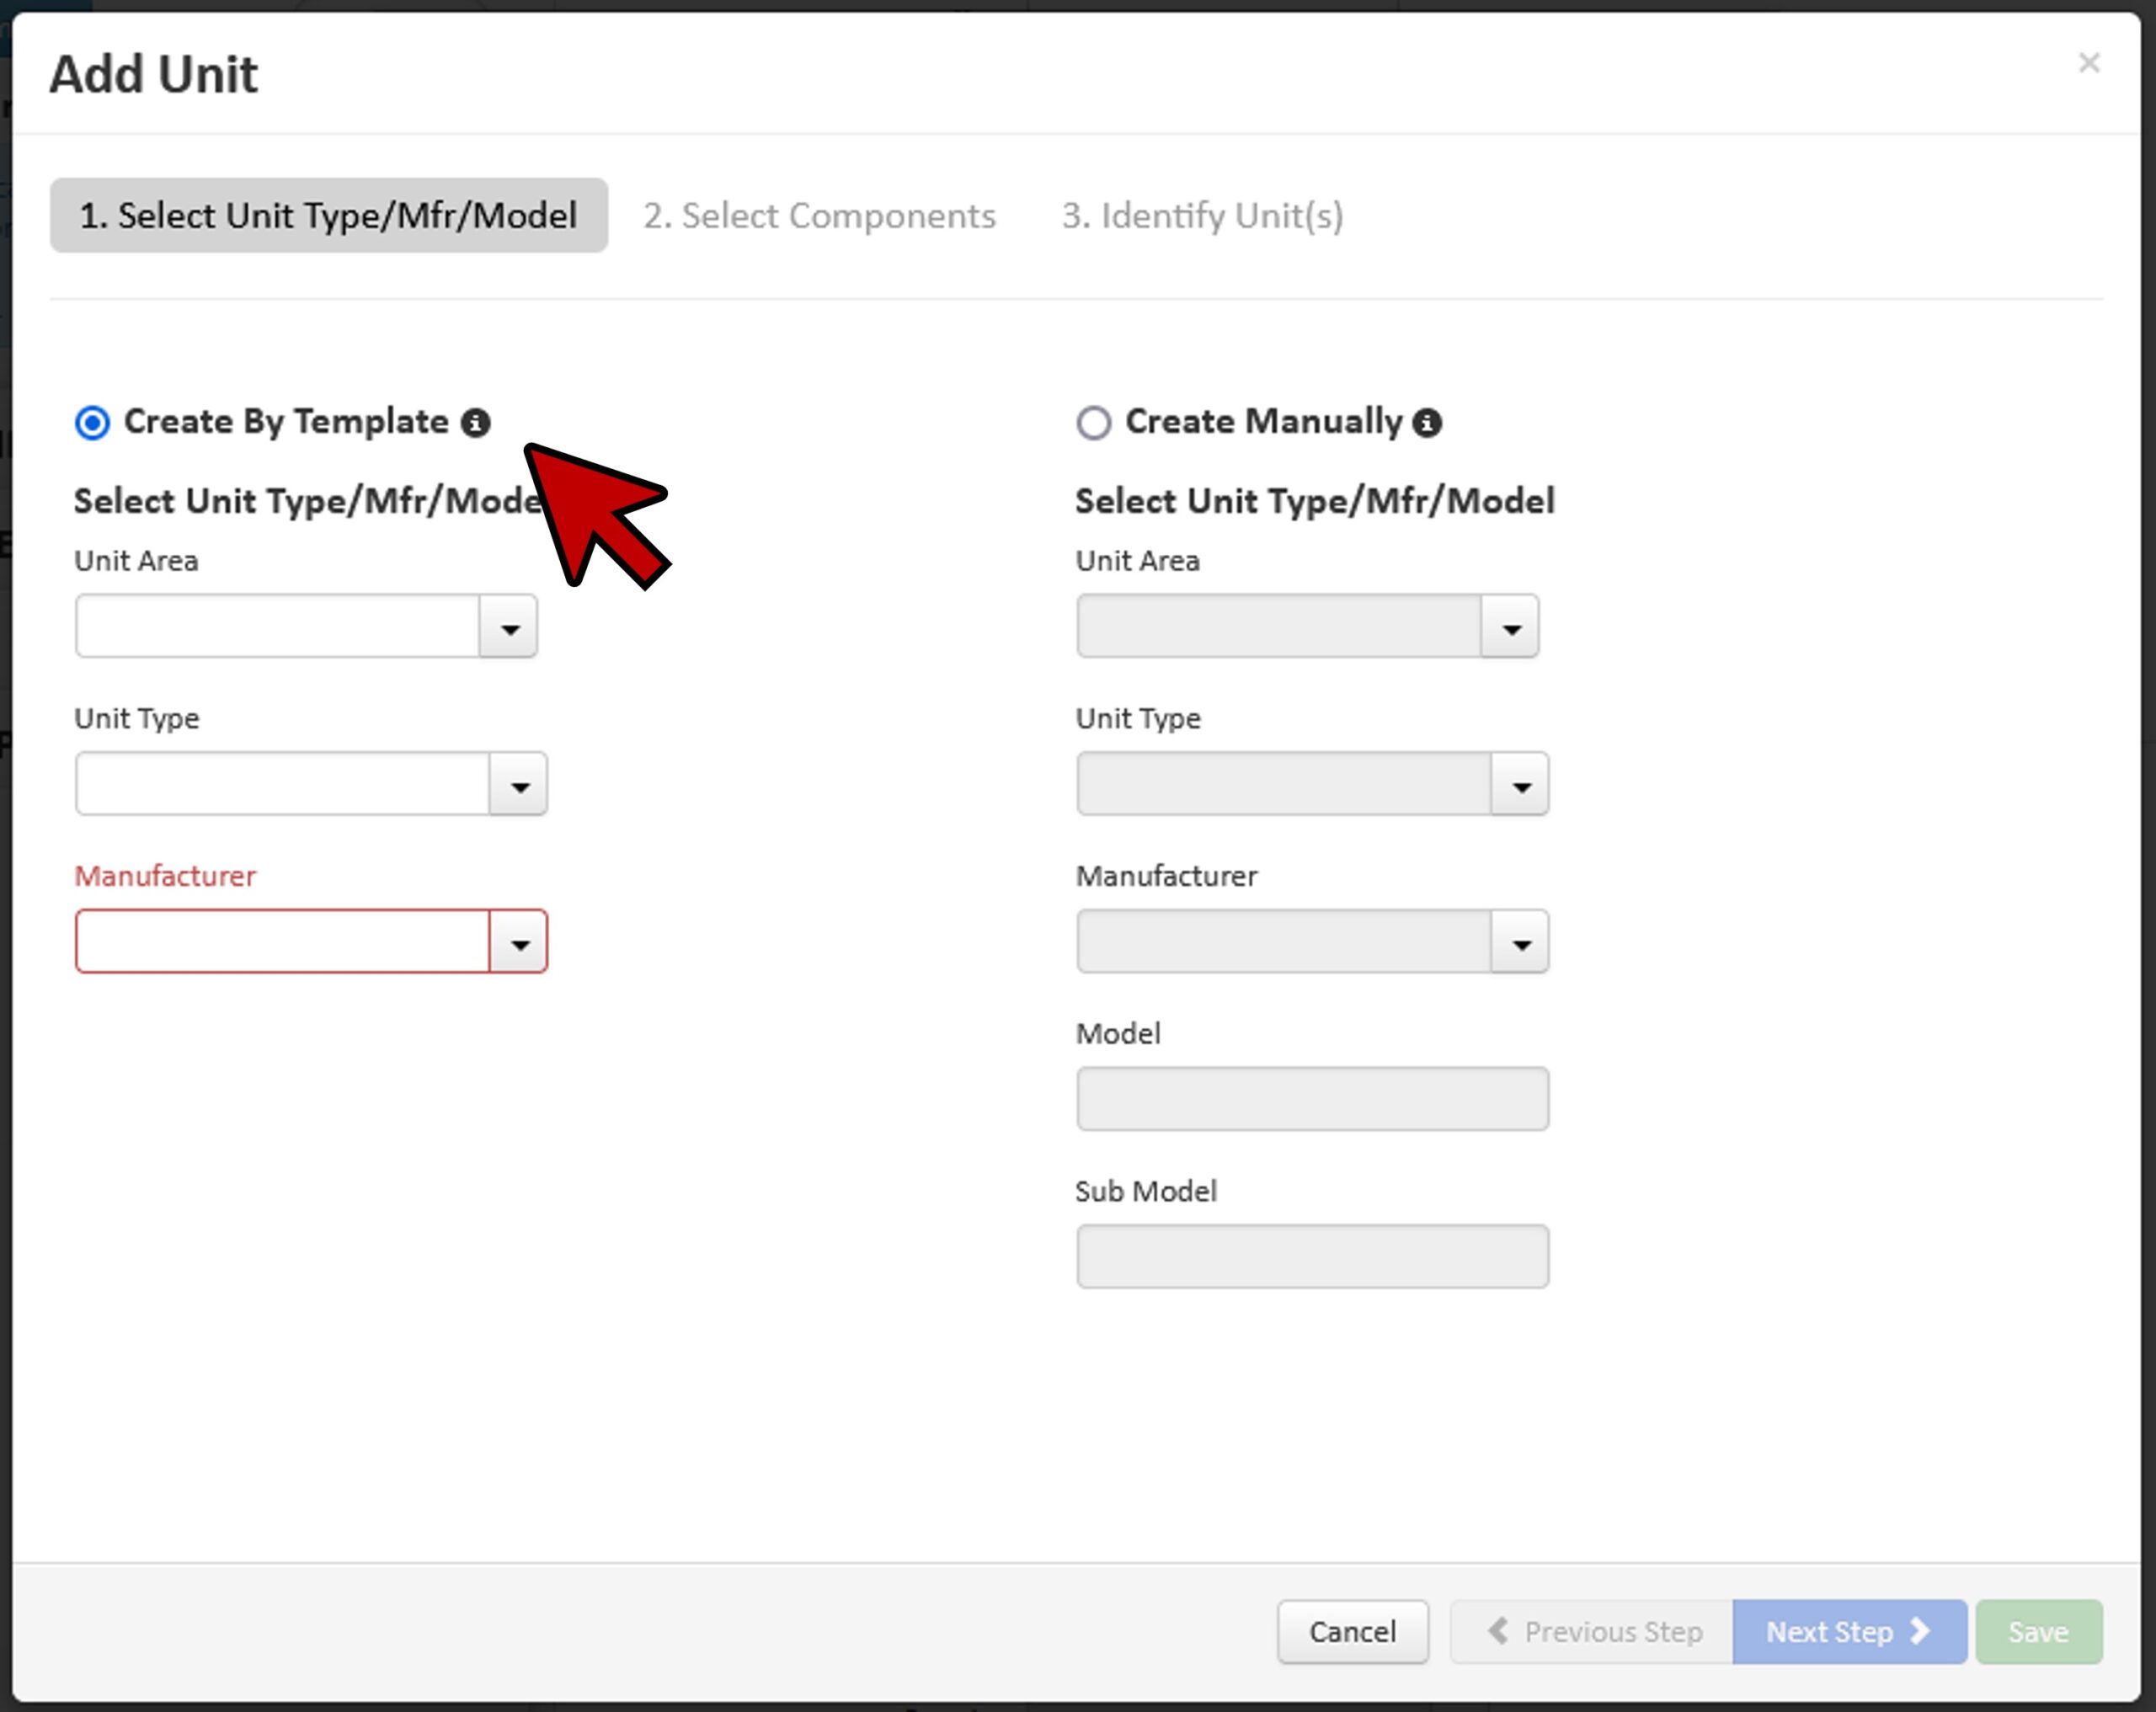Image resolution: width=2156 pixels, height=1712 pixels.
Task: Close the Add Unit dialog with X
Action: 2088,63
